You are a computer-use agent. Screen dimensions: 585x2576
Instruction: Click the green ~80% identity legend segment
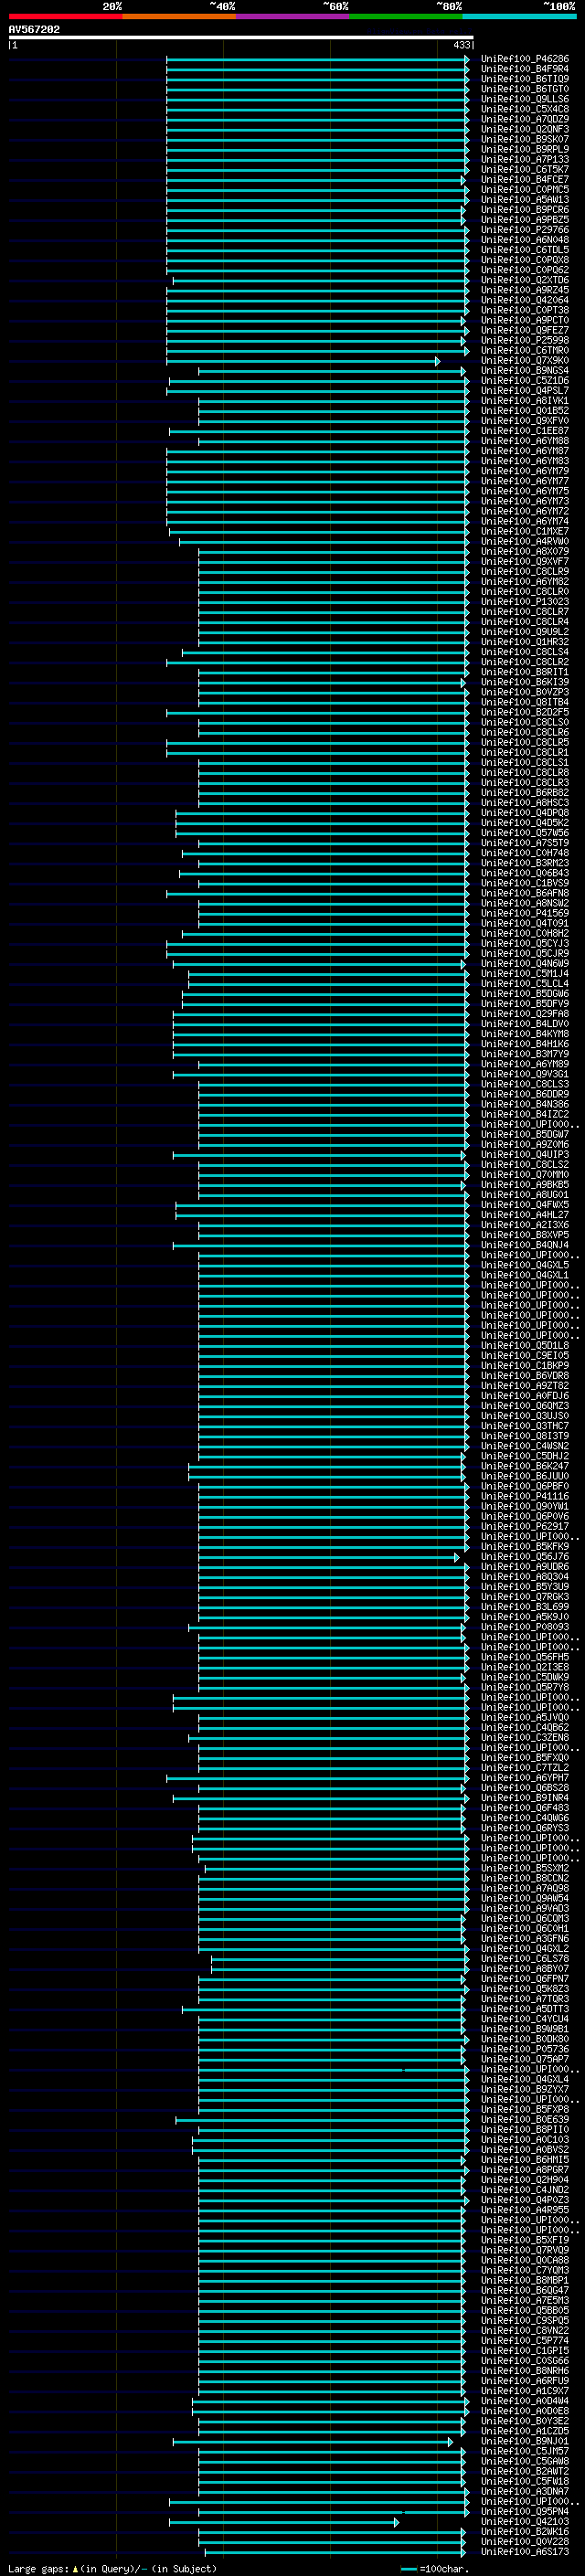tap(406, 16)
